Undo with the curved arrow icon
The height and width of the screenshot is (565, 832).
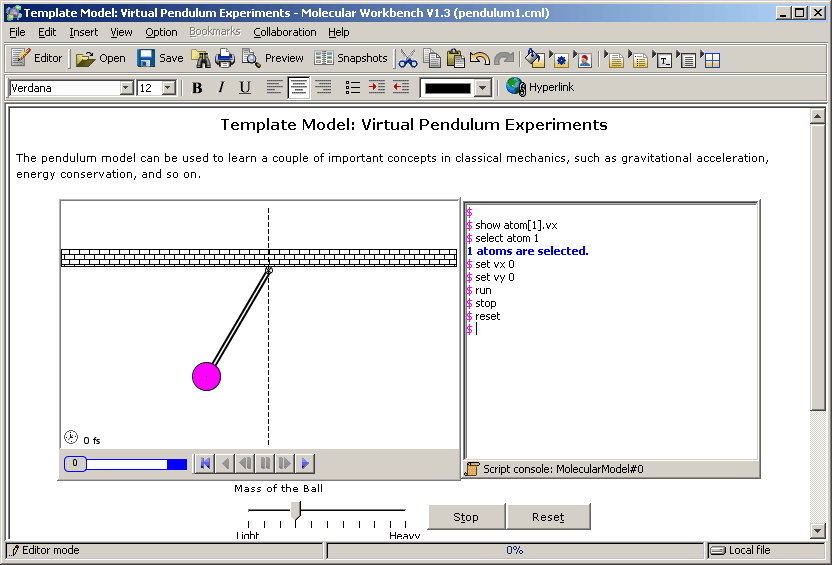(480, 59)
